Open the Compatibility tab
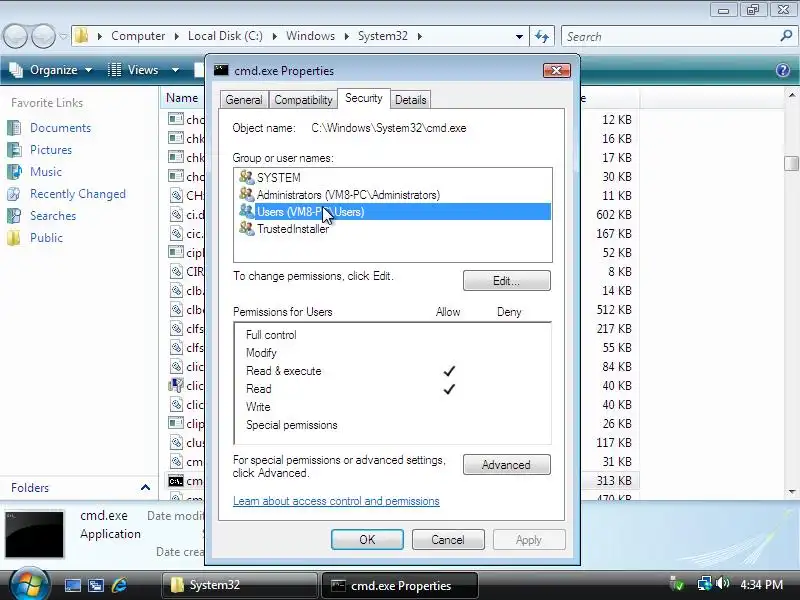Image resolution: width=800 pixels, height=600 pixels. (303, 99)
